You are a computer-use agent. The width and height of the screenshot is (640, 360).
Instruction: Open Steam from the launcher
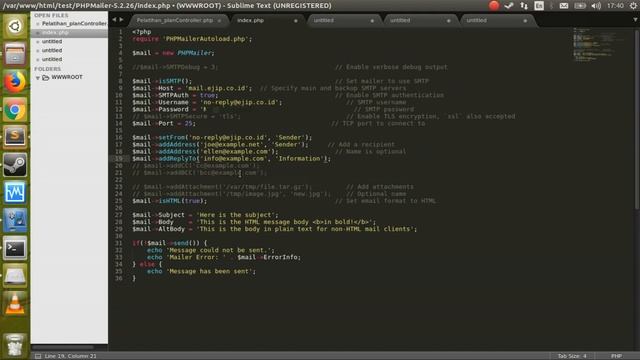(15, 164)
